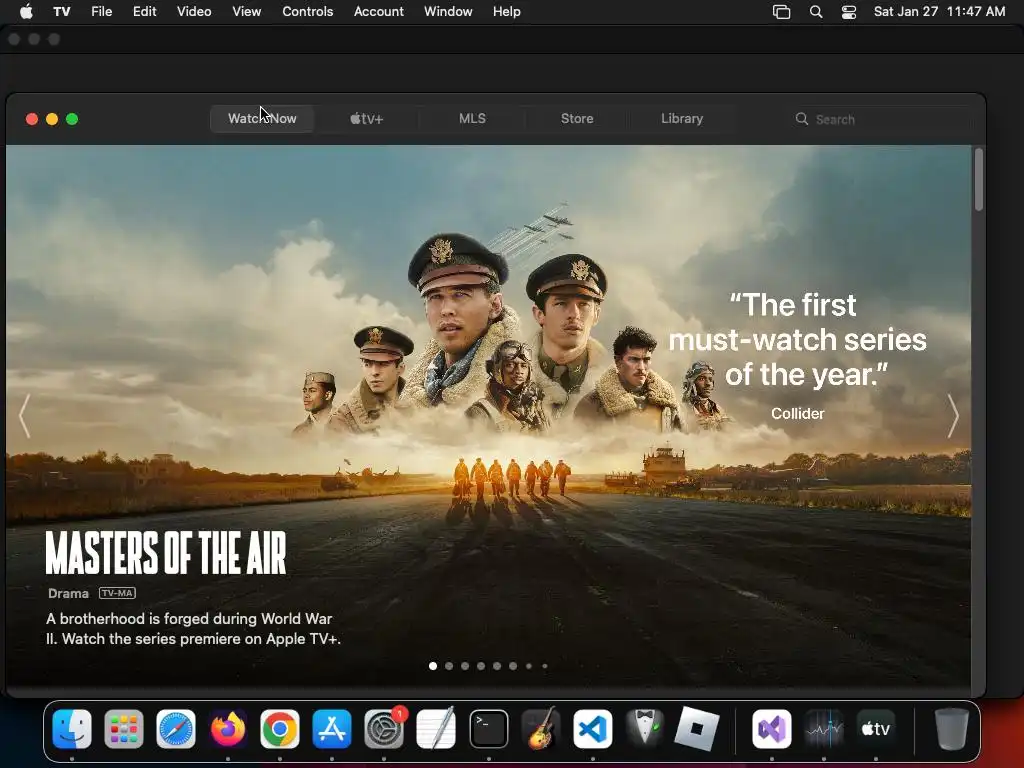The width and height of the screenshot is (1024, 768).
Task: Close the TV window with red button
Action: tap(31, 119)
